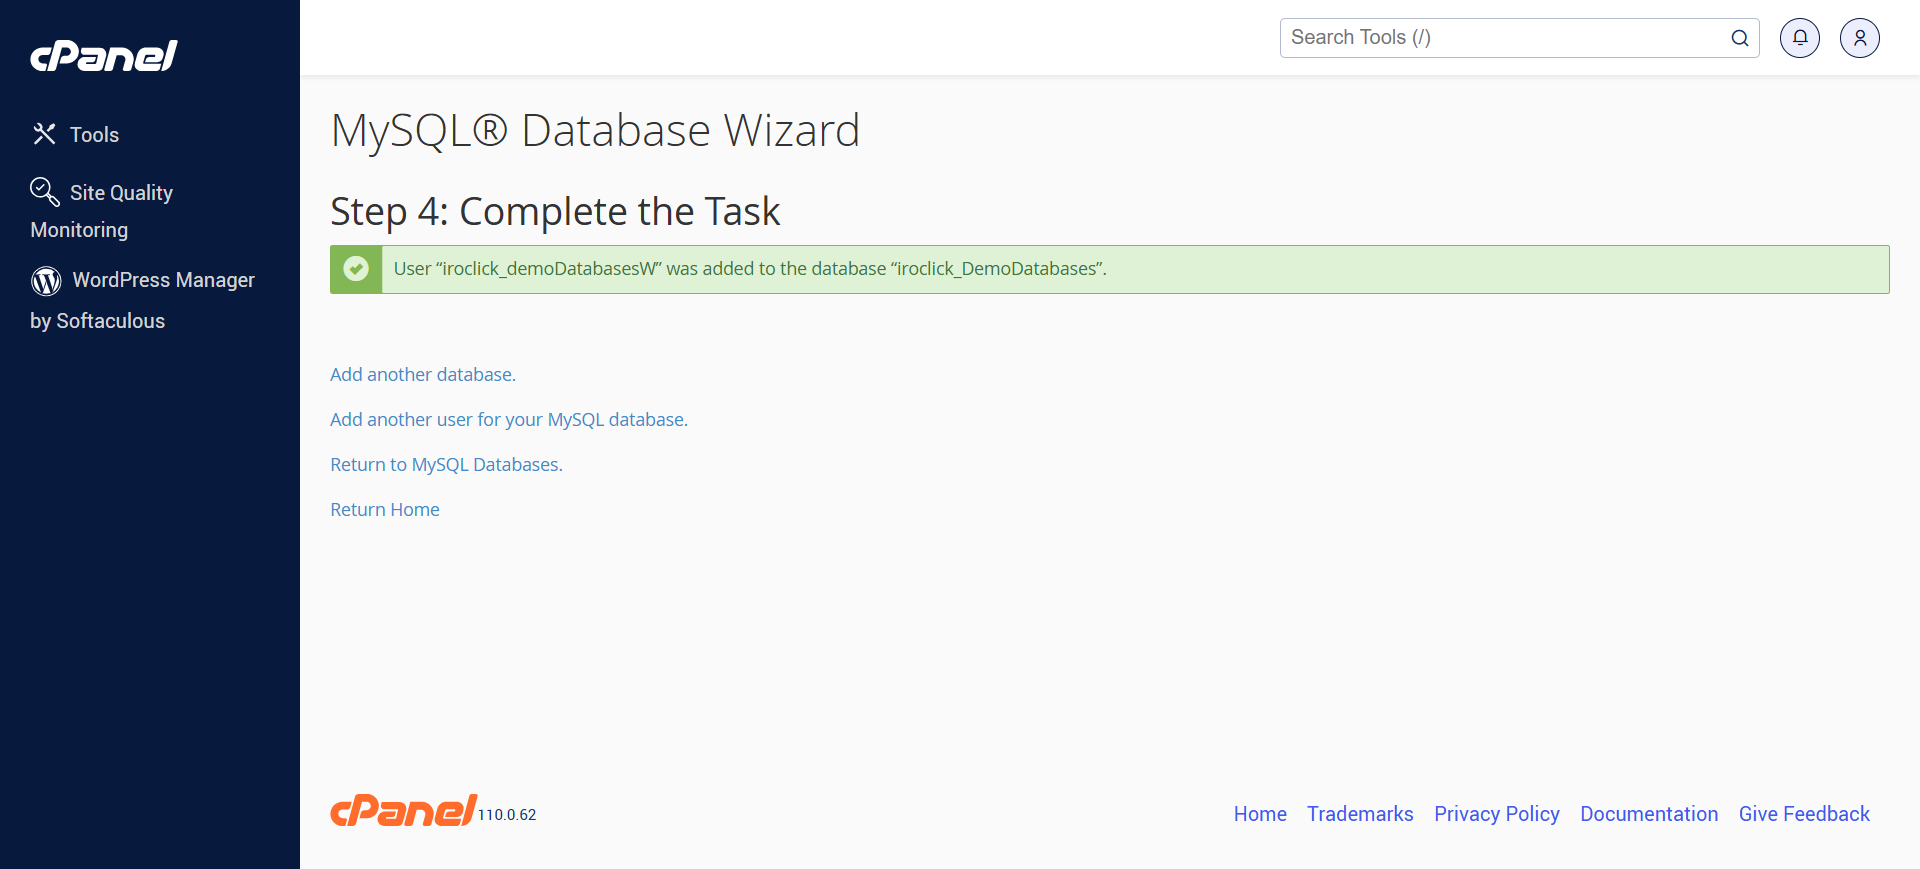Click the WordPress logo icon

(46, 281)
